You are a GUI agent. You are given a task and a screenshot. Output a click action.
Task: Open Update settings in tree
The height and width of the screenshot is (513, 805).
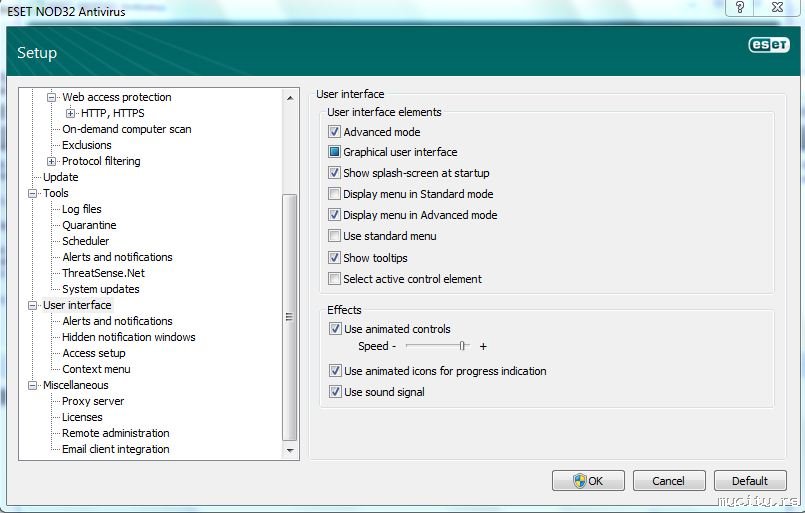coord(61,177)
